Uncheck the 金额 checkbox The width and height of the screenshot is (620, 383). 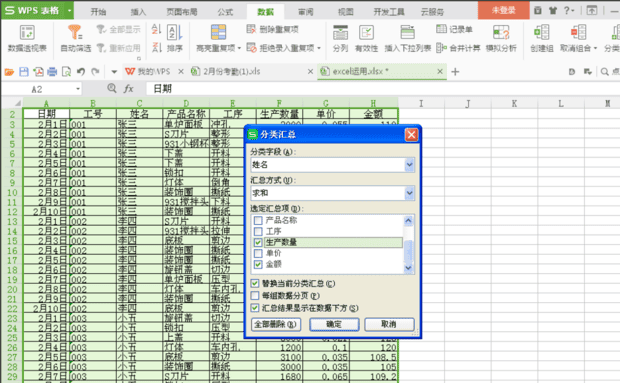tap(258, 264)
